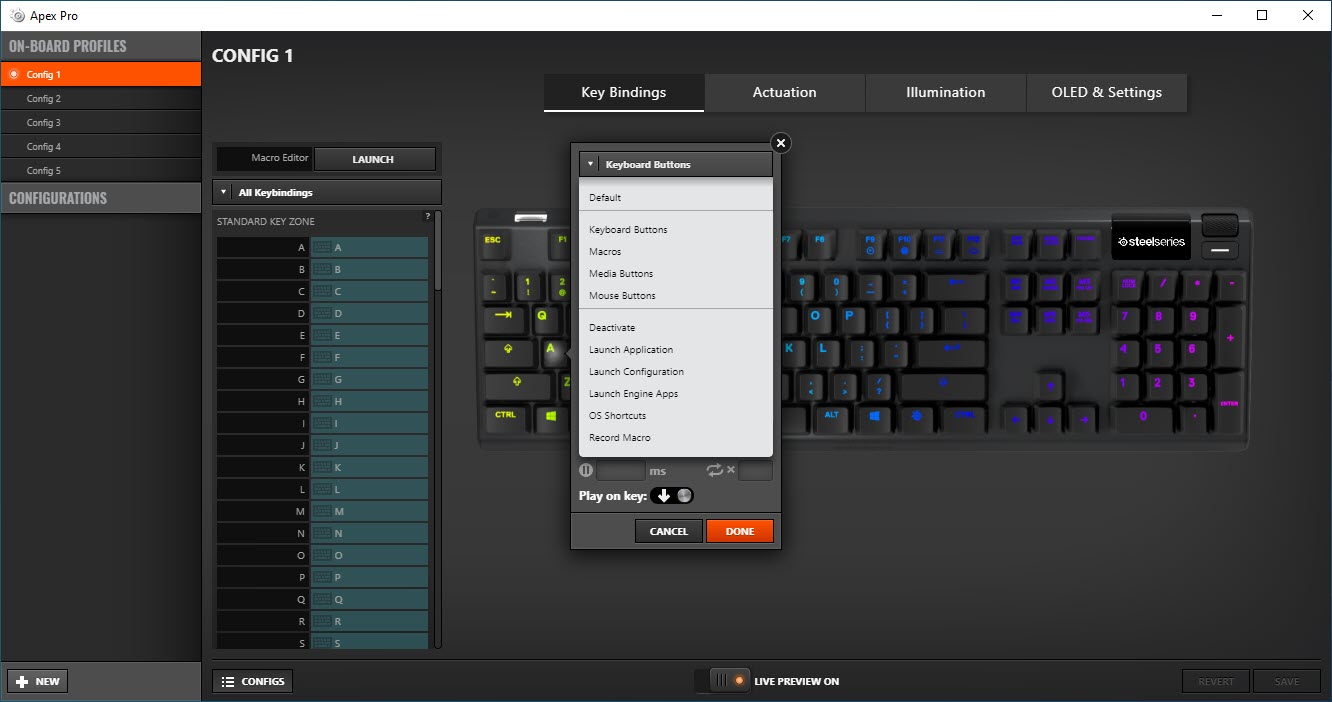The width and height of the screenshot is (1332, 702).
Task: Toggle the Live Preview switch
Action: tap(723, 681)
